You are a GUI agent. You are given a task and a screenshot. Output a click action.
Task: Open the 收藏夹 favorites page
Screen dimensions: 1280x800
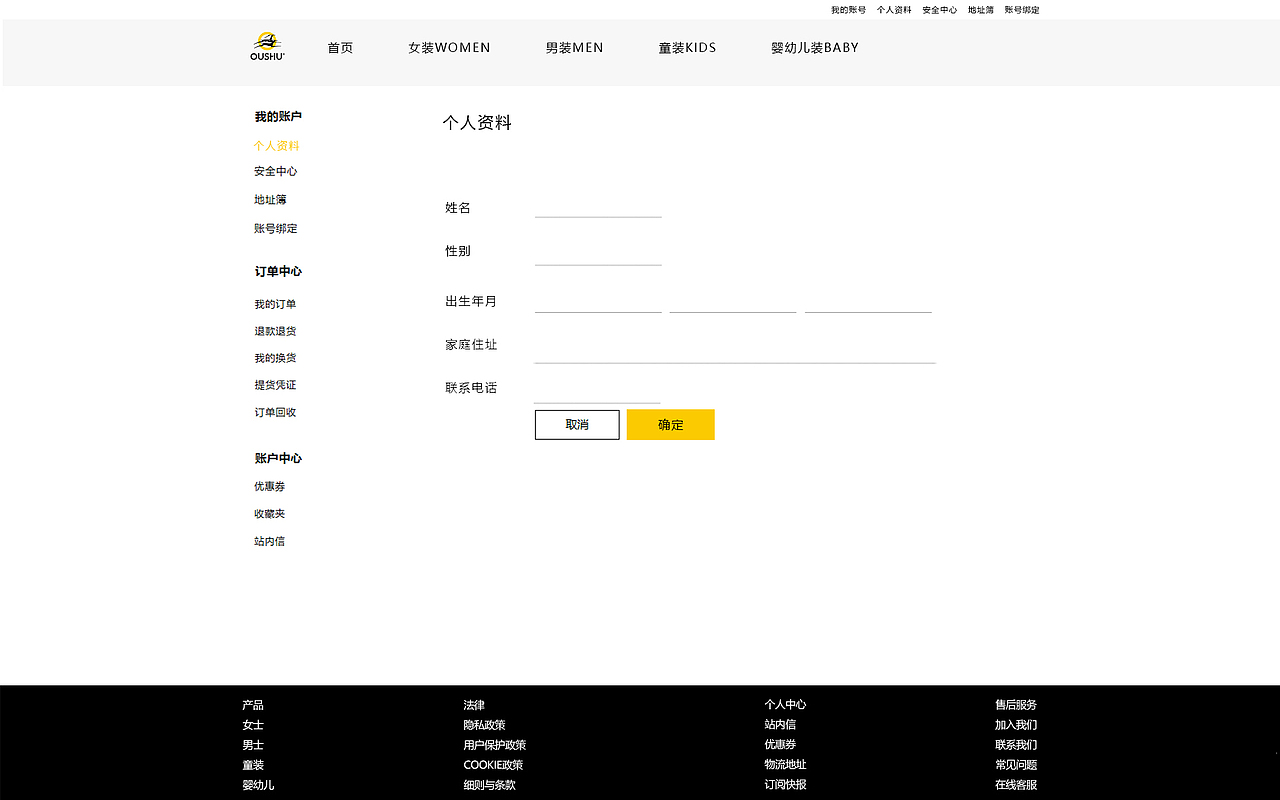269,513
